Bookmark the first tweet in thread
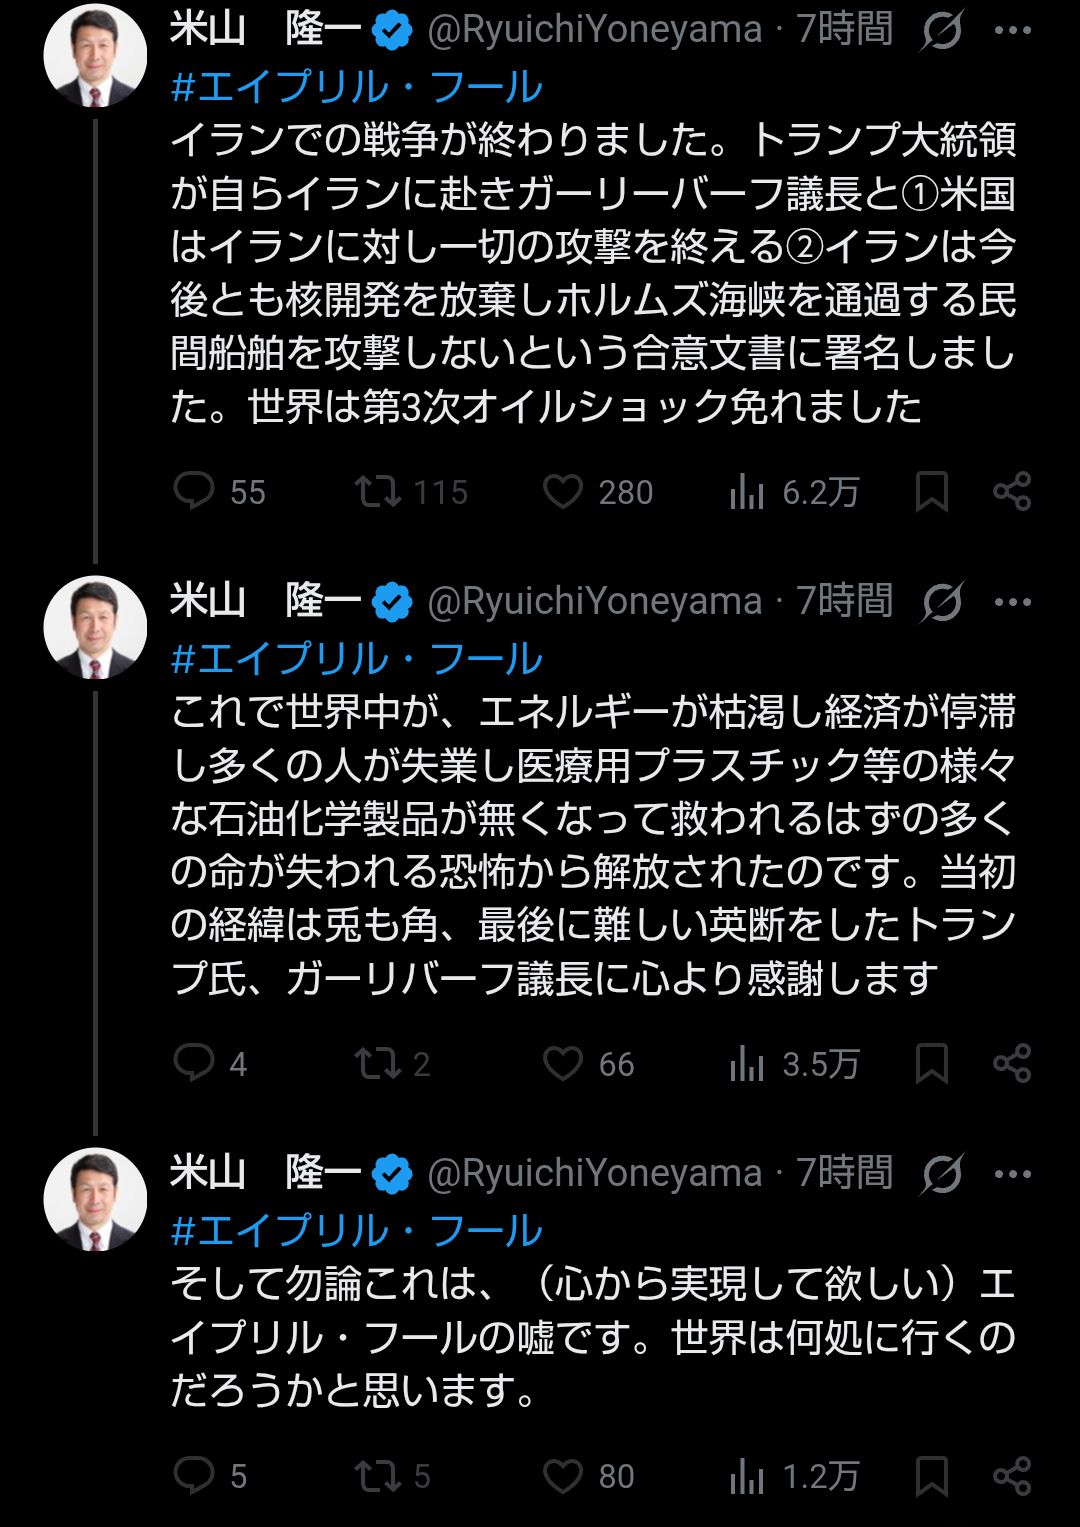The height and width of the screenshot is (1527, 1080). (932, 492)
